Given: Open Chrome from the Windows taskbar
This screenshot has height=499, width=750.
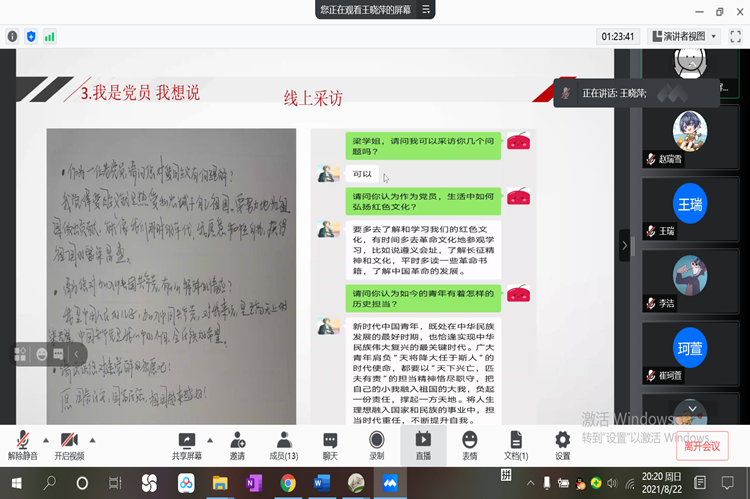Looking at the screenshot, I should tap(288, 484).
